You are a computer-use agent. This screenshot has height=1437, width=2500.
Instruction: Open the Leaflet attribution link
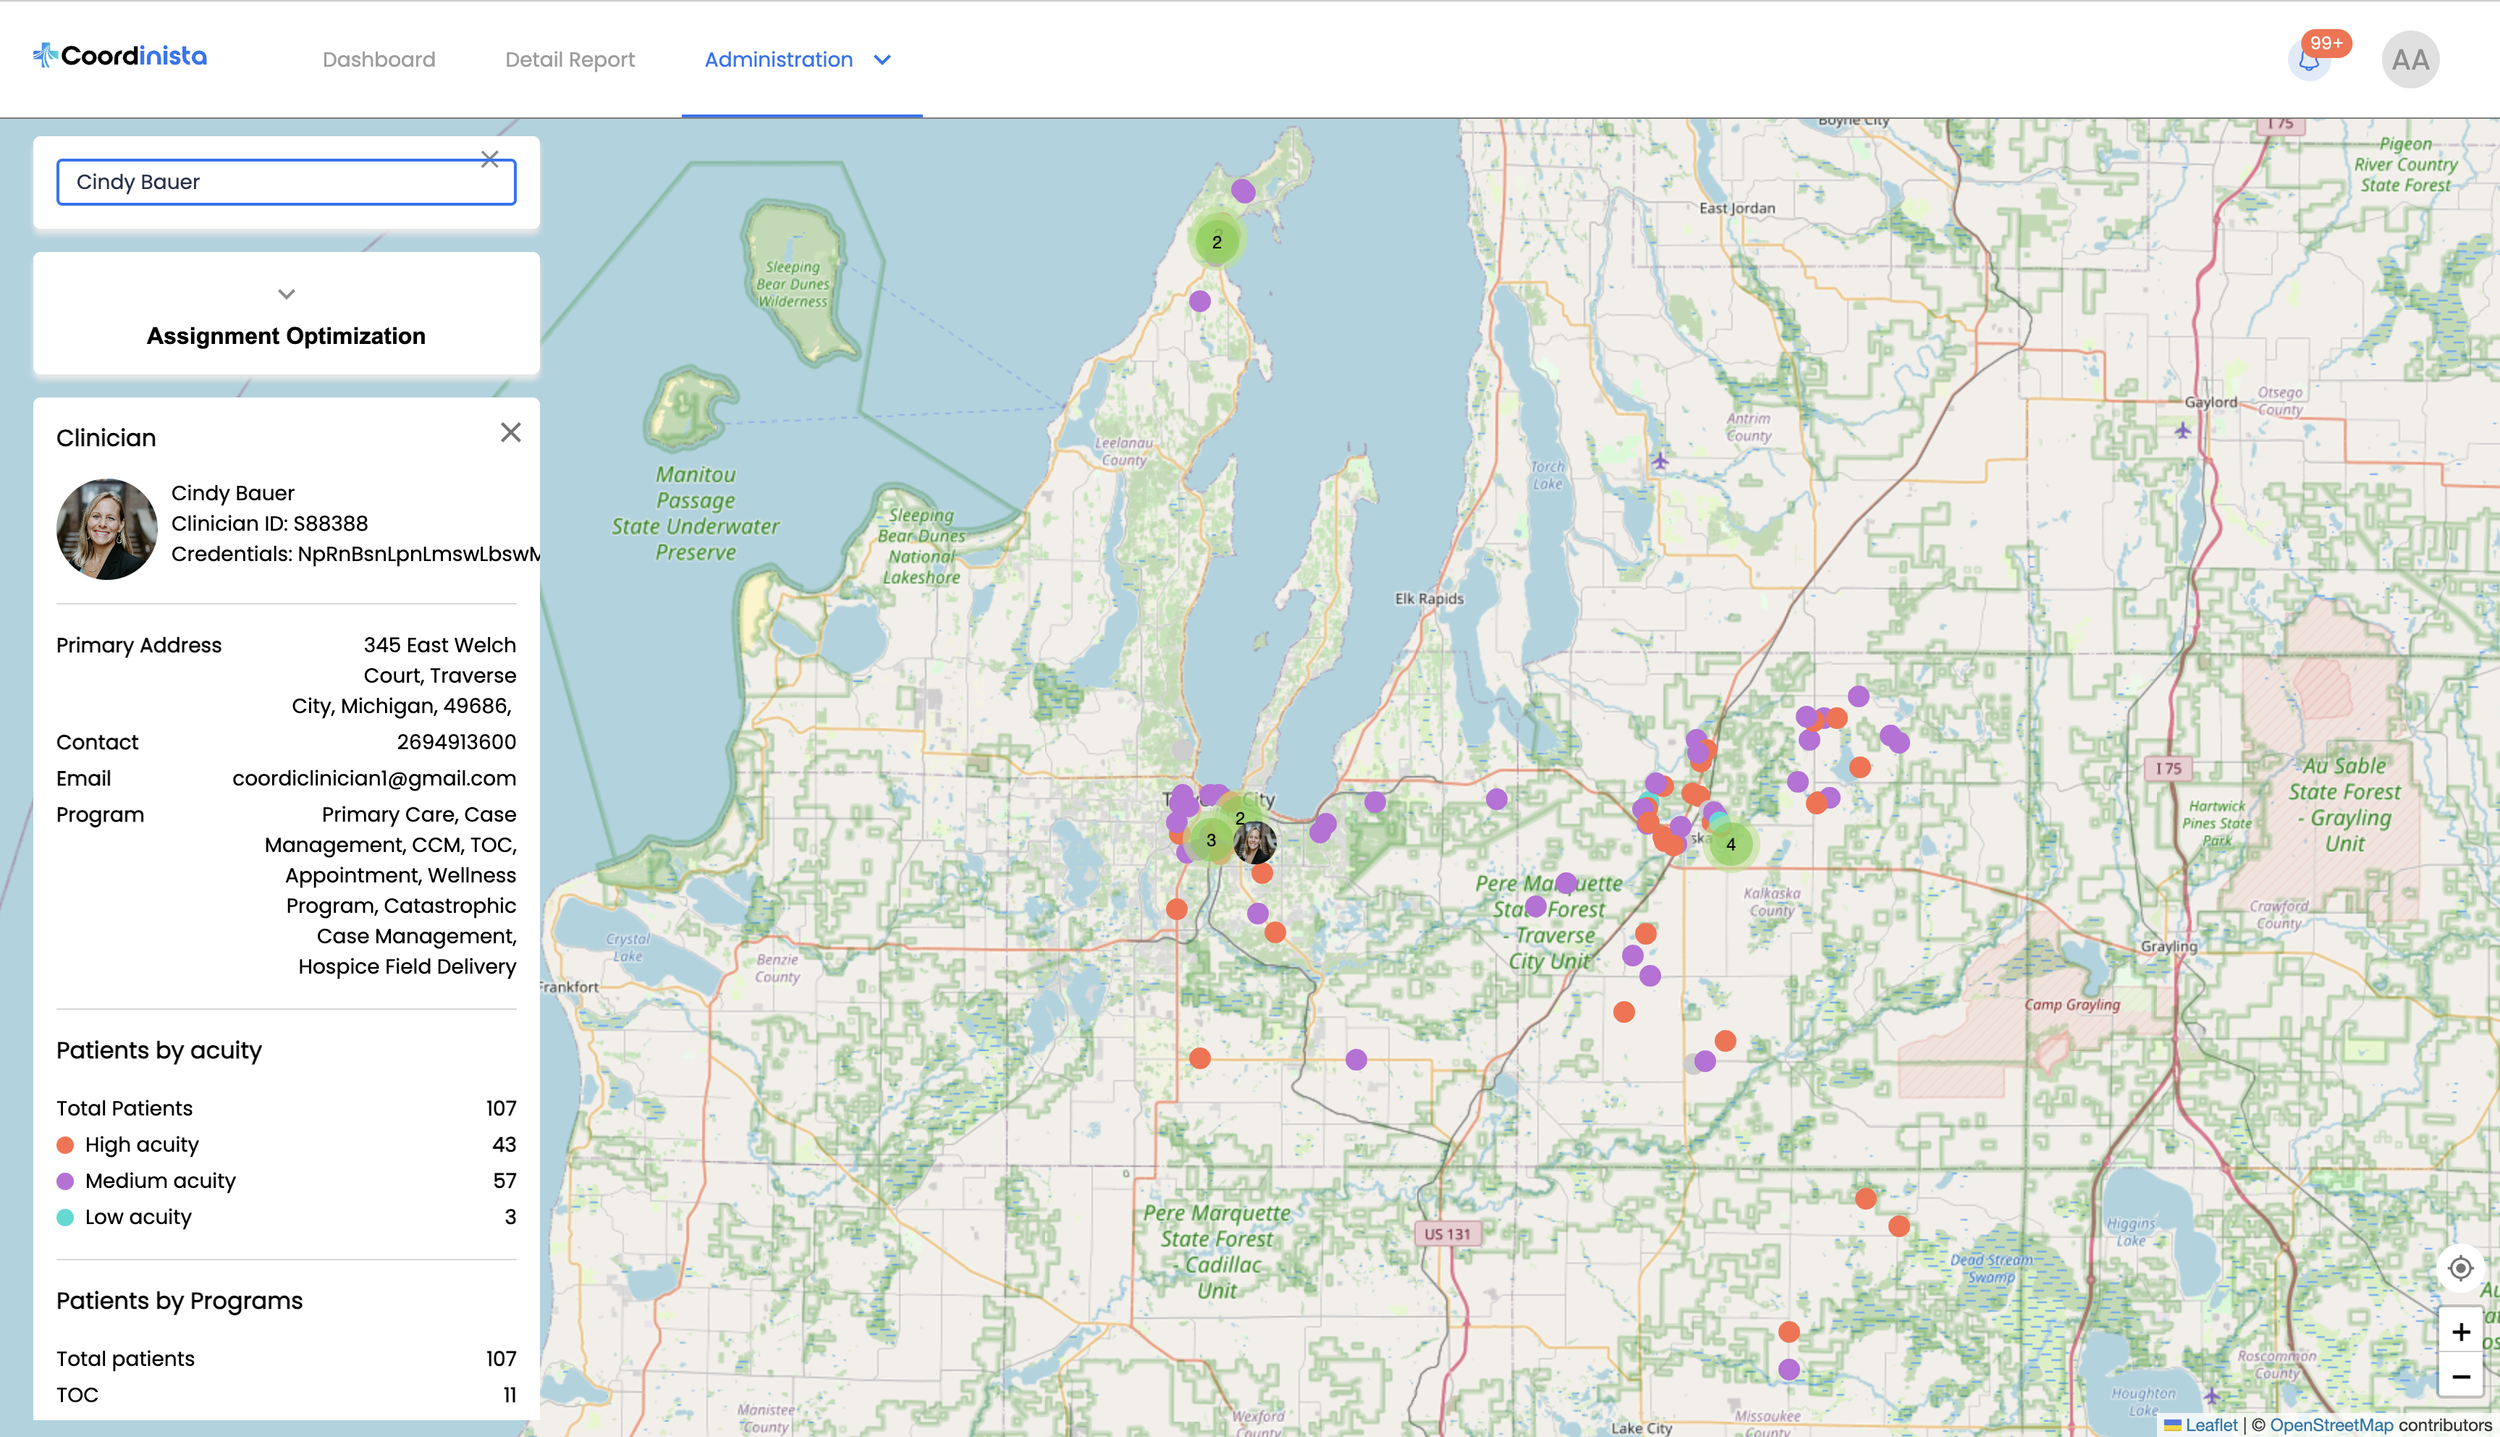tap(2210, 1425)
